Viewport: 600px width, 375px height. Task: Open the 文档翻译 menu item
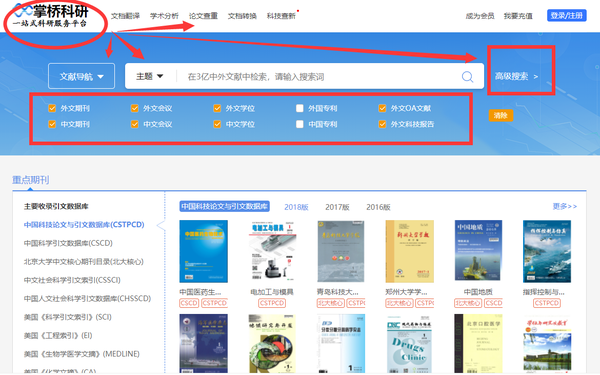tap(125, 16)
